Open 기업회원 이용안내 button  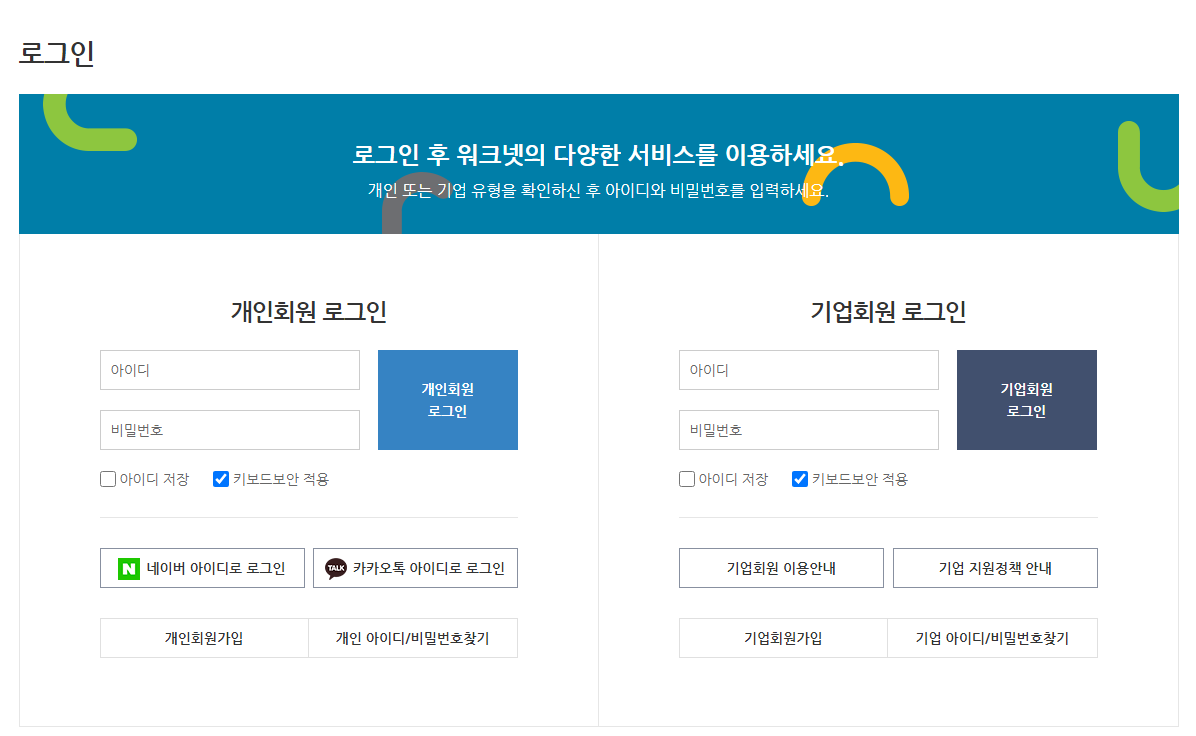tap(781, 568)
